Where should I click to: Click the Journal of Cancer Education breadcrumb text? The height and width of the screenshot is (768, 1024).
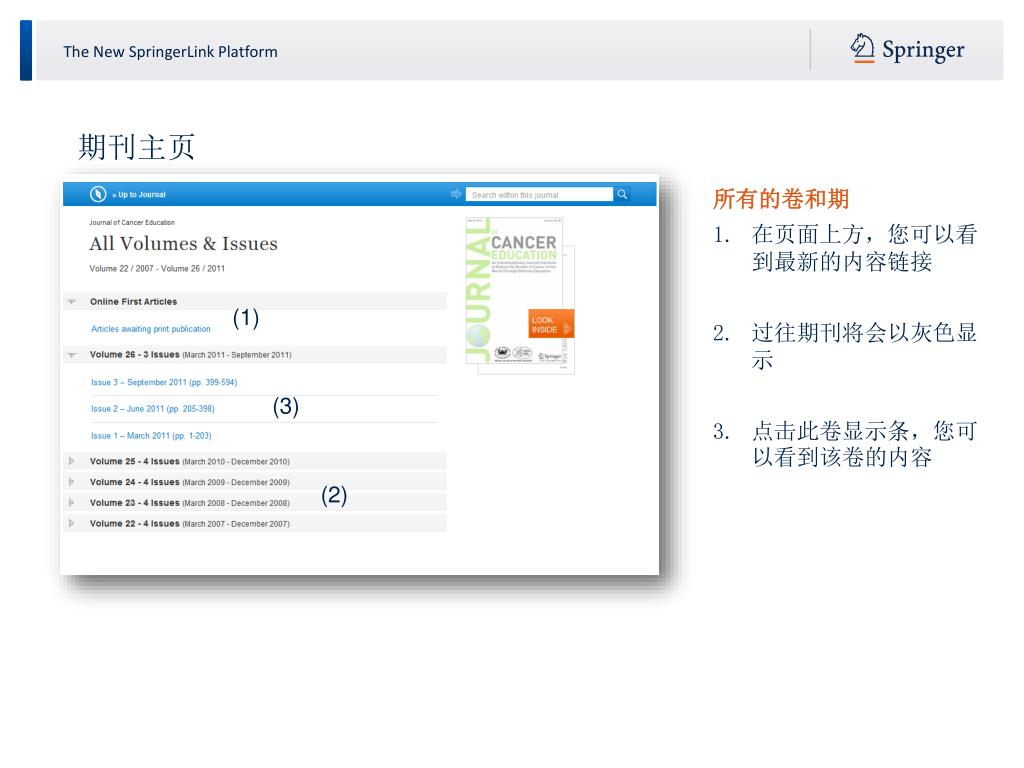click(132, 222)
